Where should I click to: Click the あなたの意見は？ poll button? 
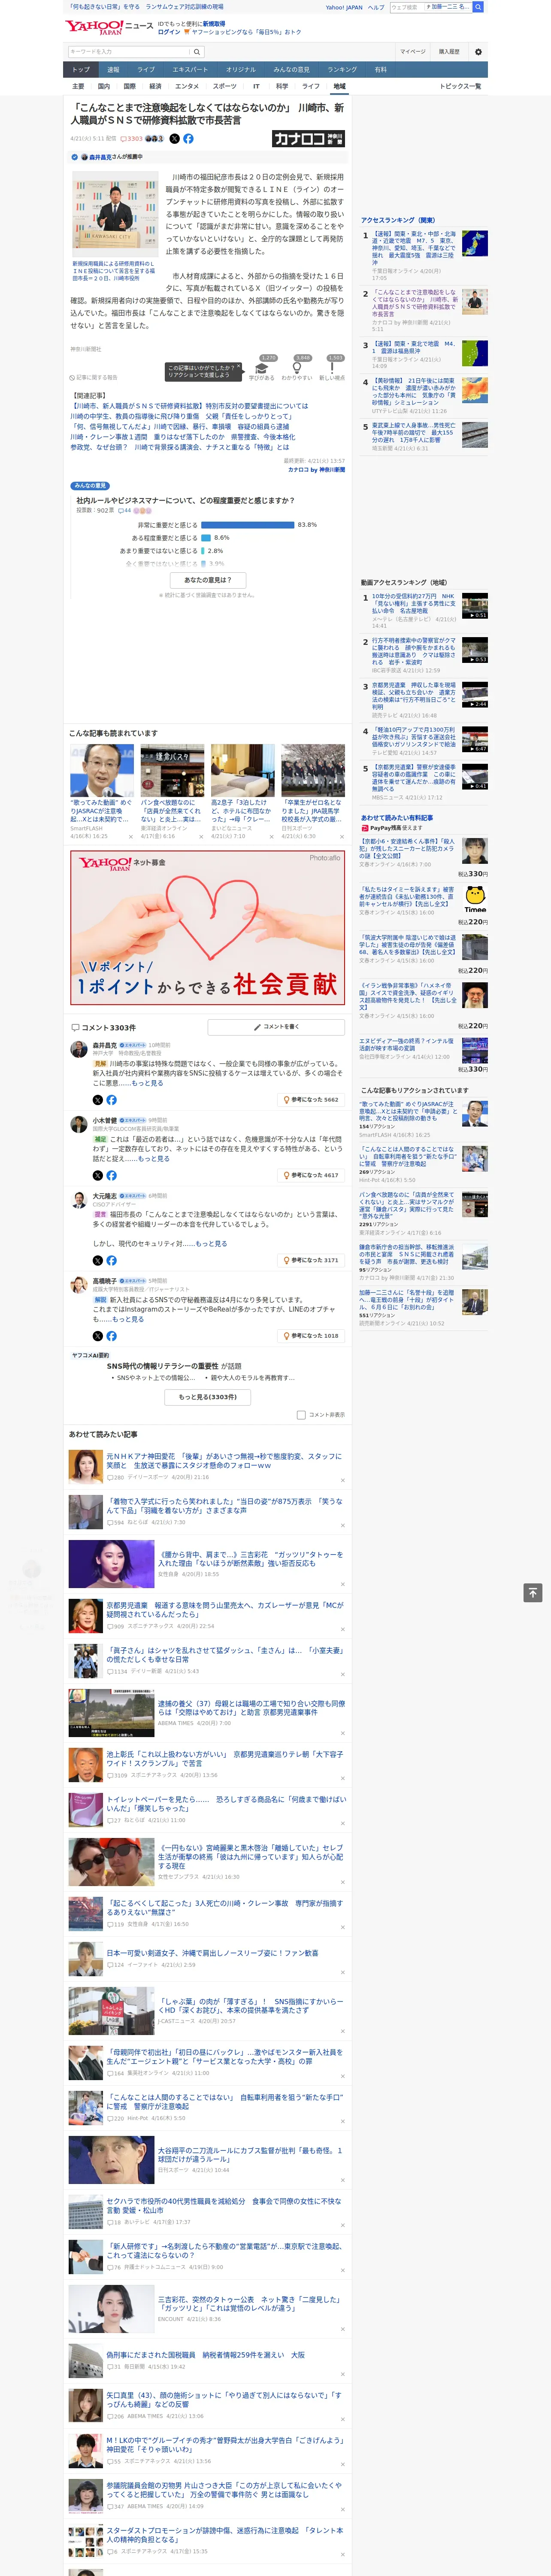[x=208, y=580]
